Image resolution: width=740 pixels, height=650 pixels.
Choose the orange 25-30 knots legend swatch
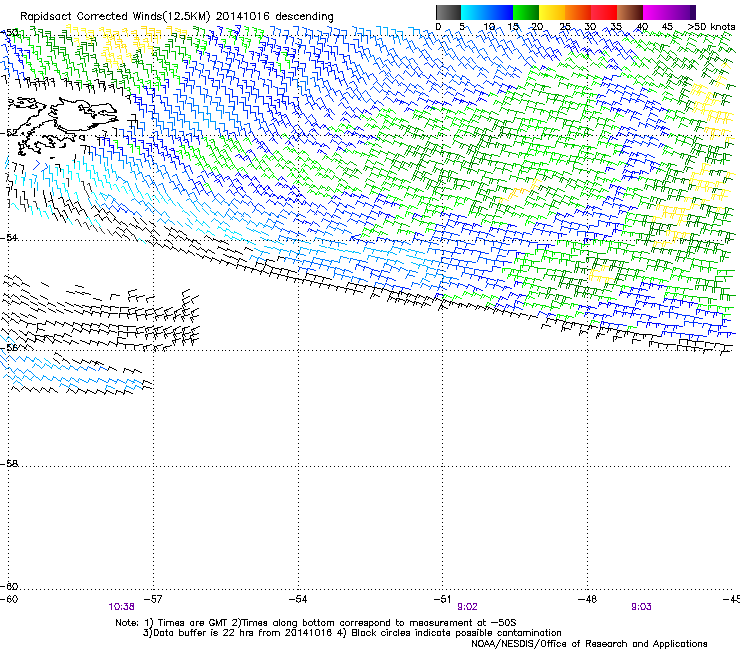point(578,12)
